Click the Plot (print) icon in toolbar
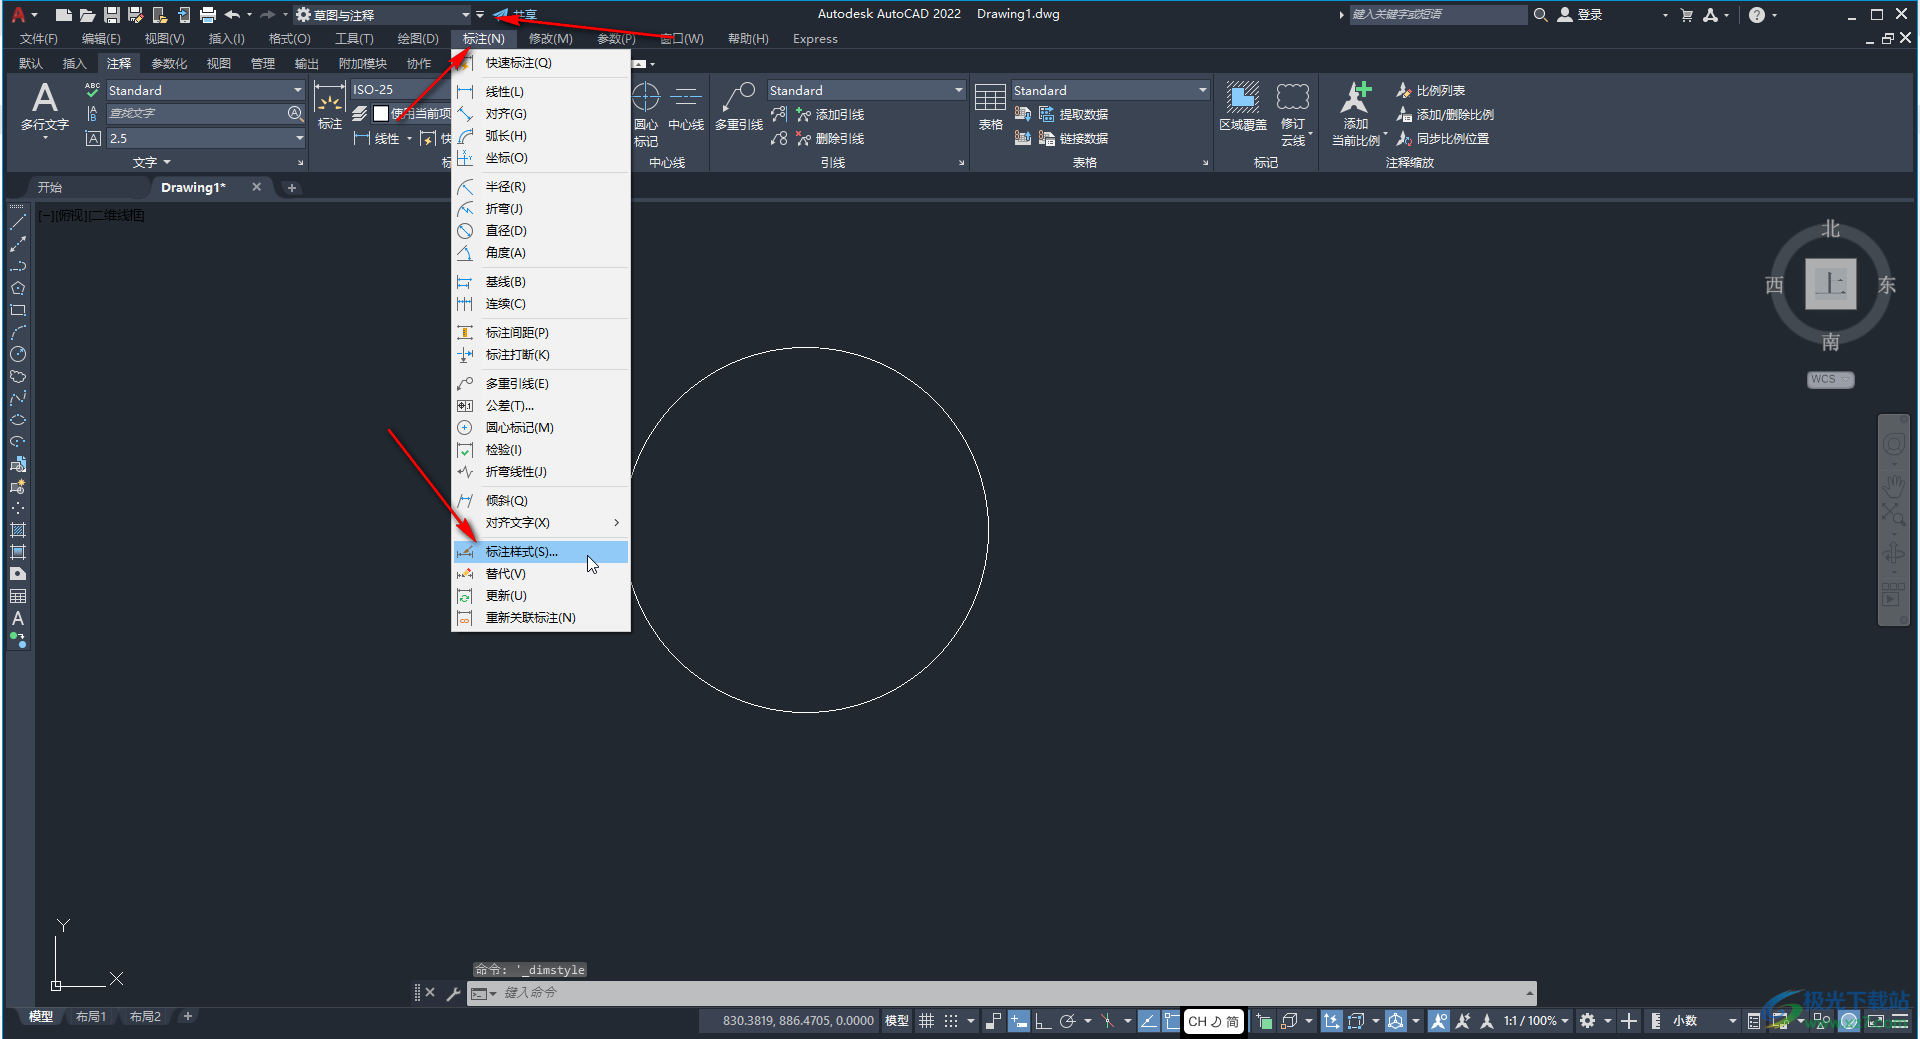The width and height of the screenshot is (1920, 1039). coord(208,15)
